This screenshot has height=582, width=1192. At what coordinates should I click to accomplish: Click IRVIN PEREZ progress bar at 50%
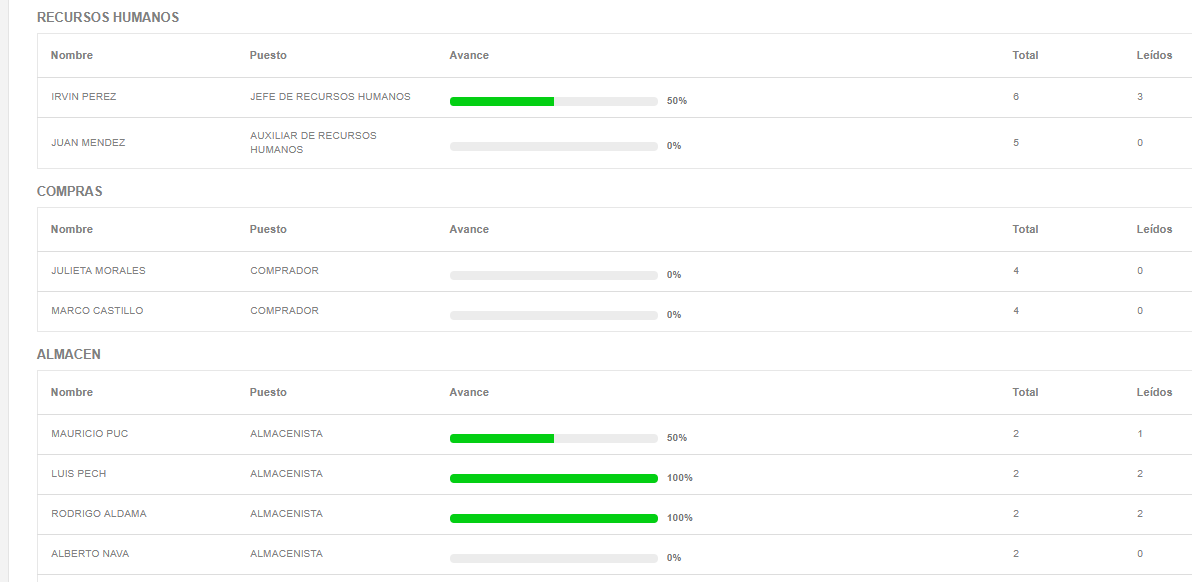(x=553, y=101)
